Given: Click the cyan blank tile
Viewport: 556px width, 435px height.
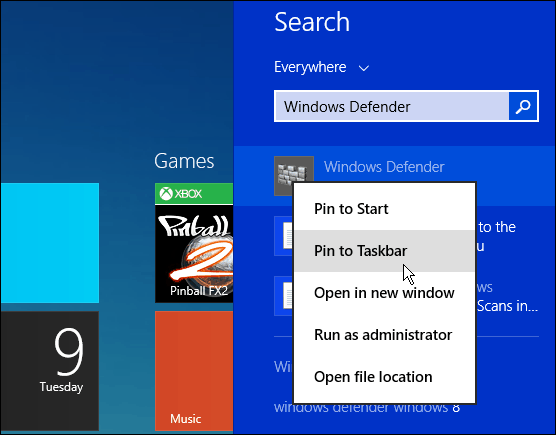Looking at the screenshot, I should 50,242.
